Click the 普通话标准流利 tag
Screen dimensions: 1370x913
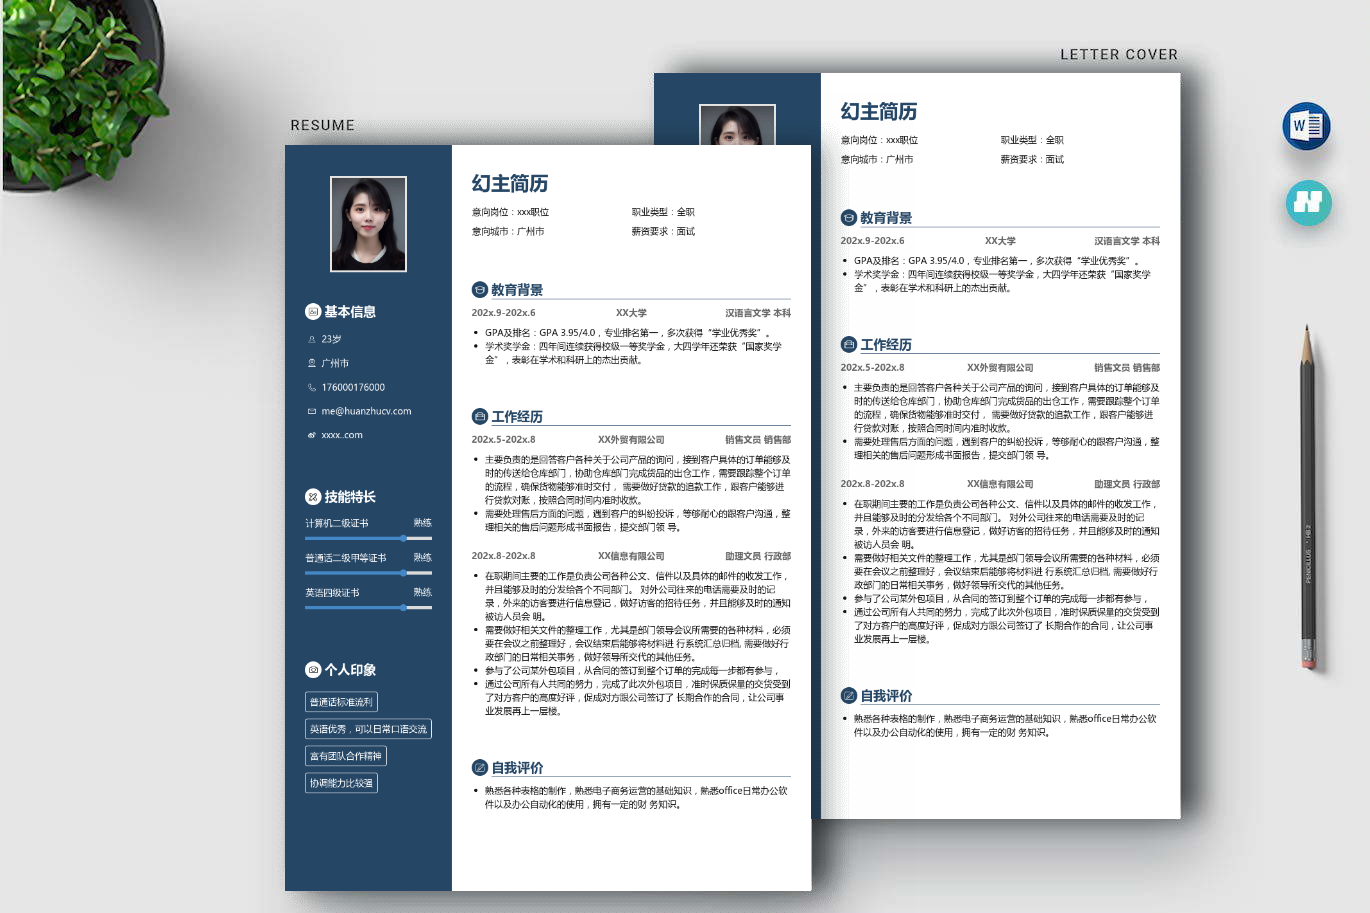(x=341, y=702)
